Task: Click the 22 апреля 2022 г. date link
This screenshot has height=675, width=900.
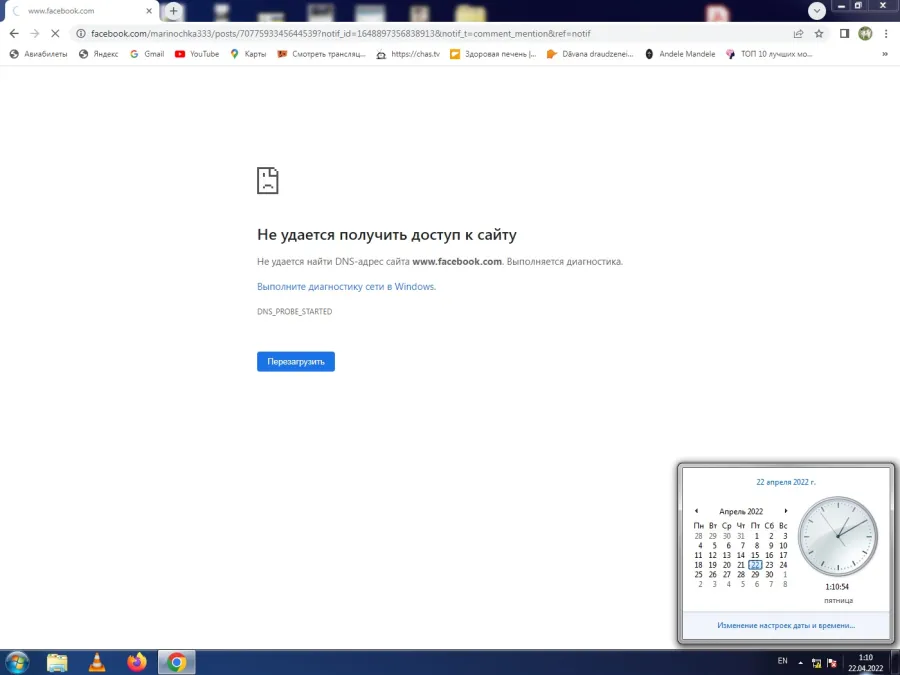Action: pos(786,482)
